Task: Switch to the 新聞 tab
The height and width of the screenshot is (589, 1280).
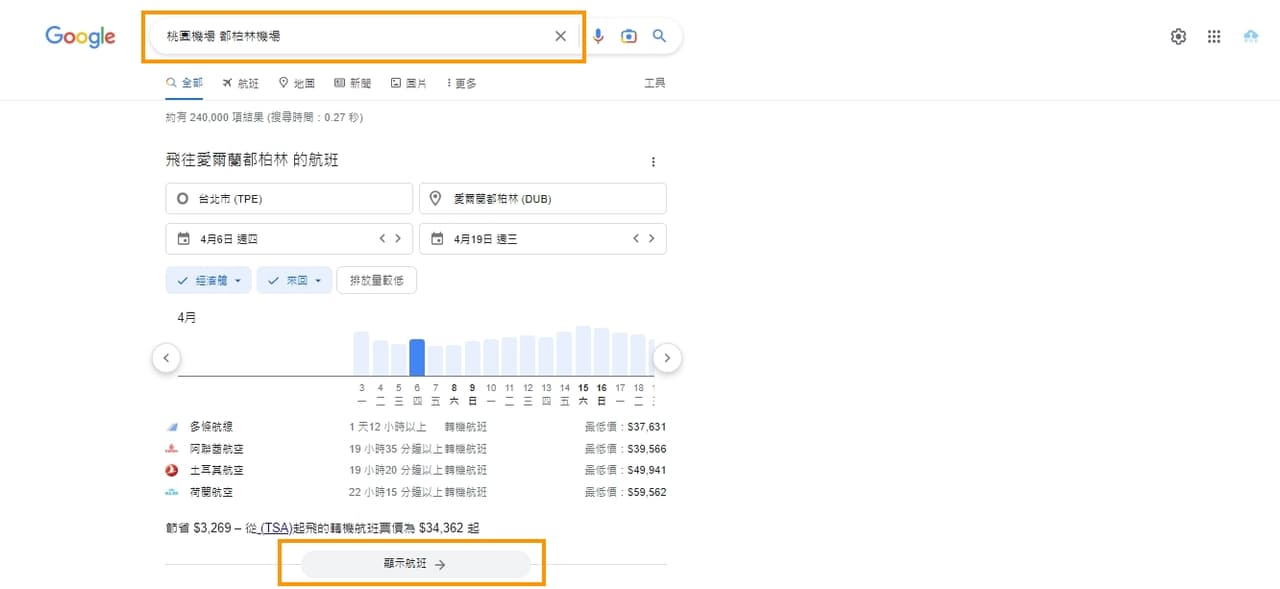Action: click(x=353, y=83)
